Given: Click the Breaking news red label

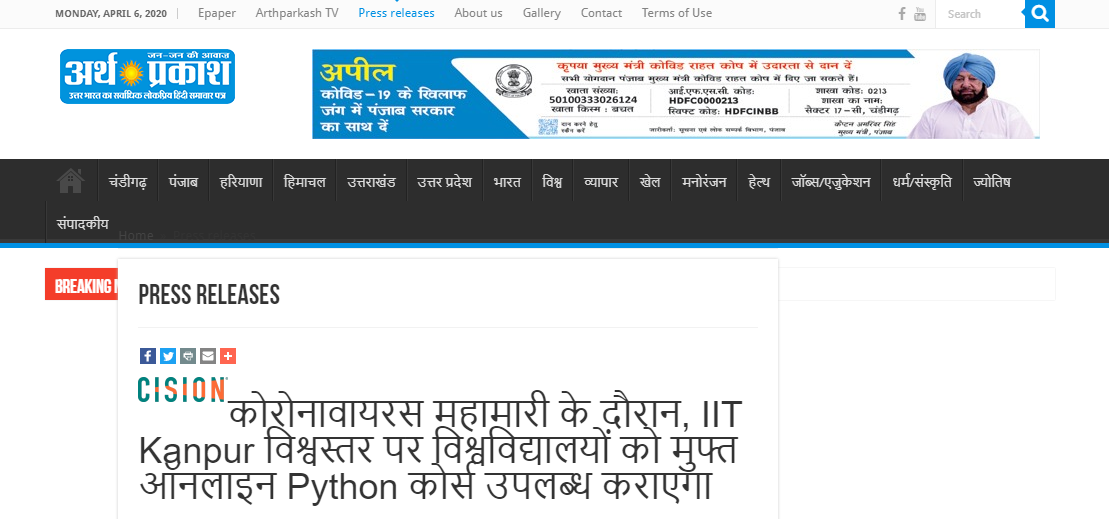Looking at the screenshot, I should 81,284.
